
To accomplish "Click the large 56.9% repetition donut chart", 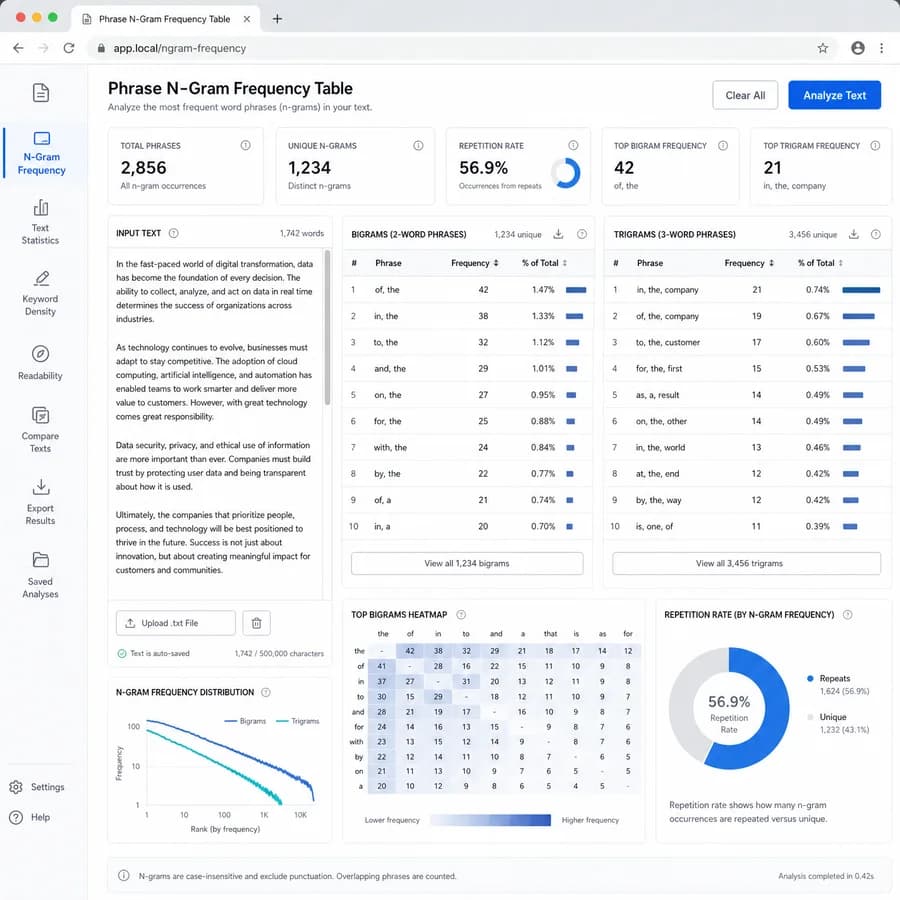I will click(729, 708).
